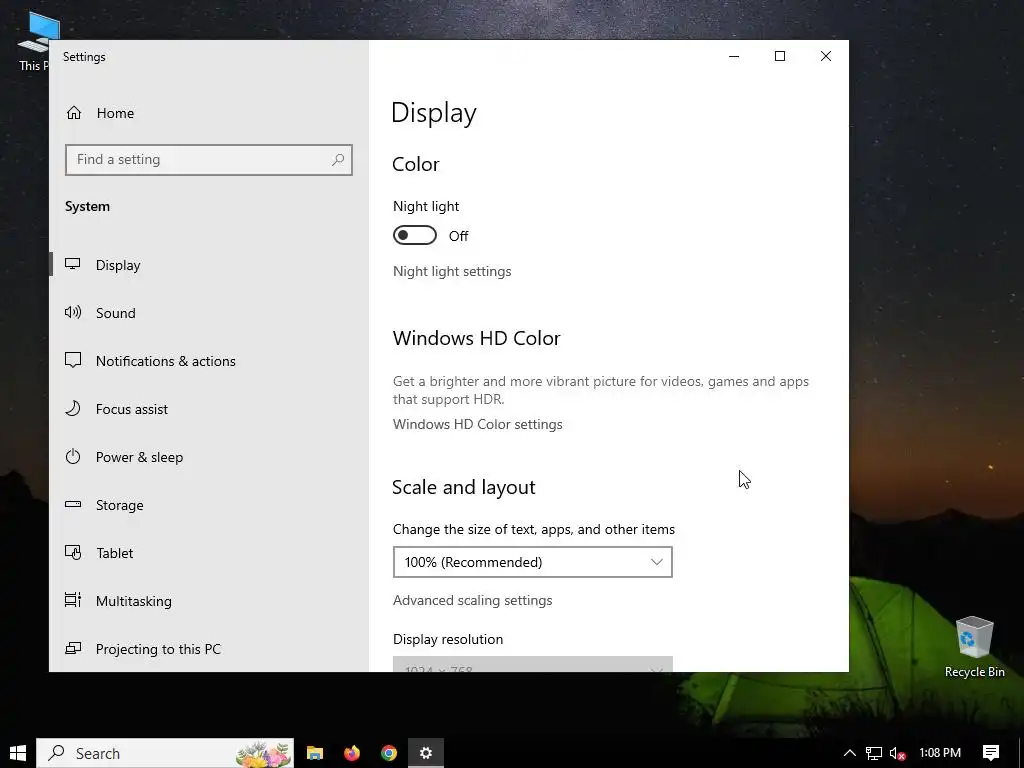Open the network status tray icon
The height and width of the screenshot is (768, 1024).
pyautogui.click(x=874, y=753)
